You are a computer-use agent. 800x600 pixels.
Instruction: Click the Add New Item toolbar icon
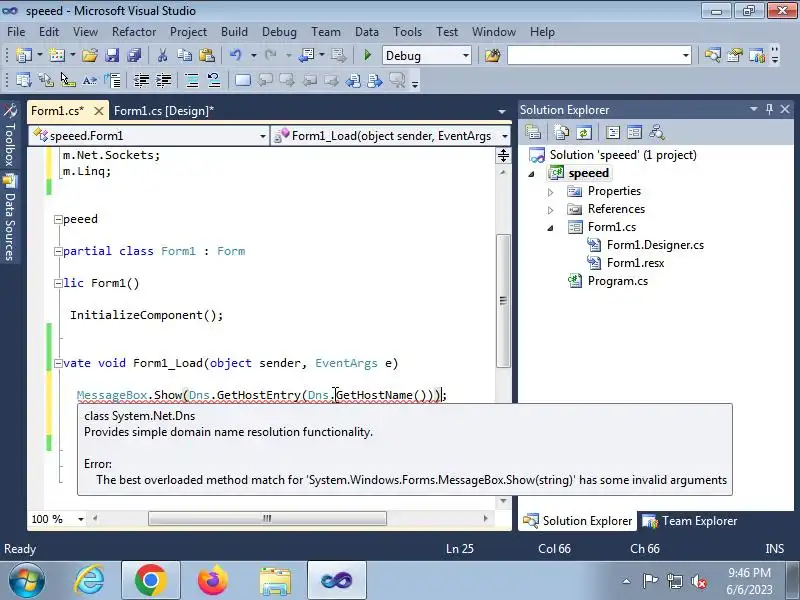(x=57, y=55)
